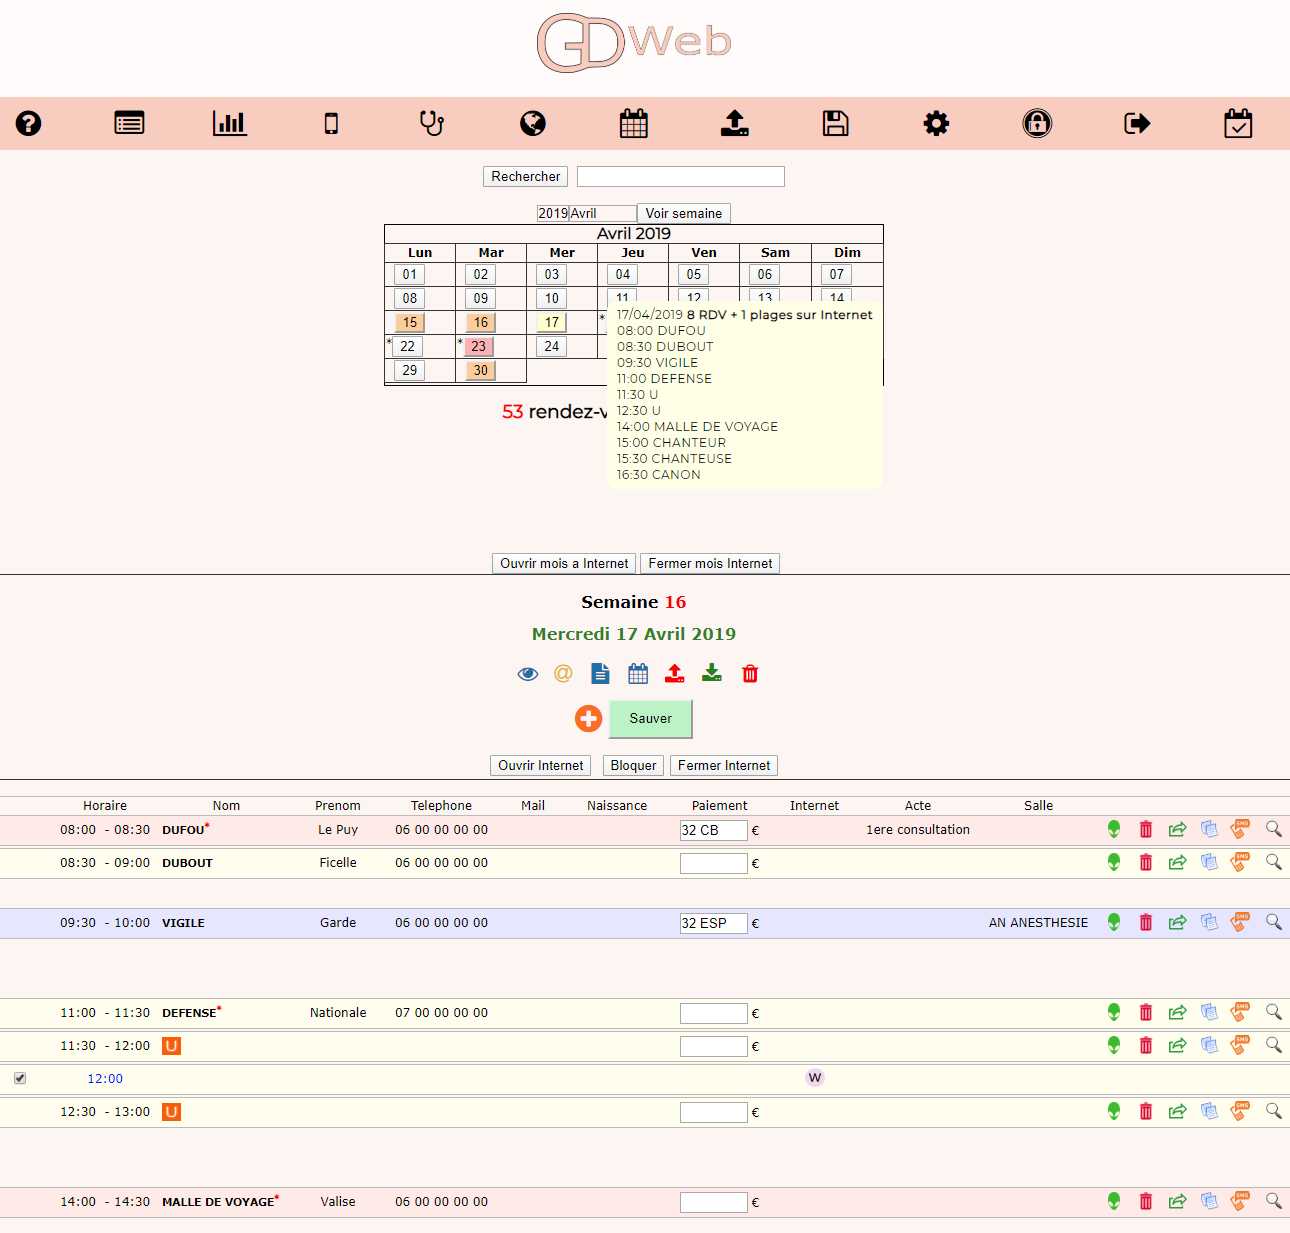Click the floppy disk save icon

[835, 123]
